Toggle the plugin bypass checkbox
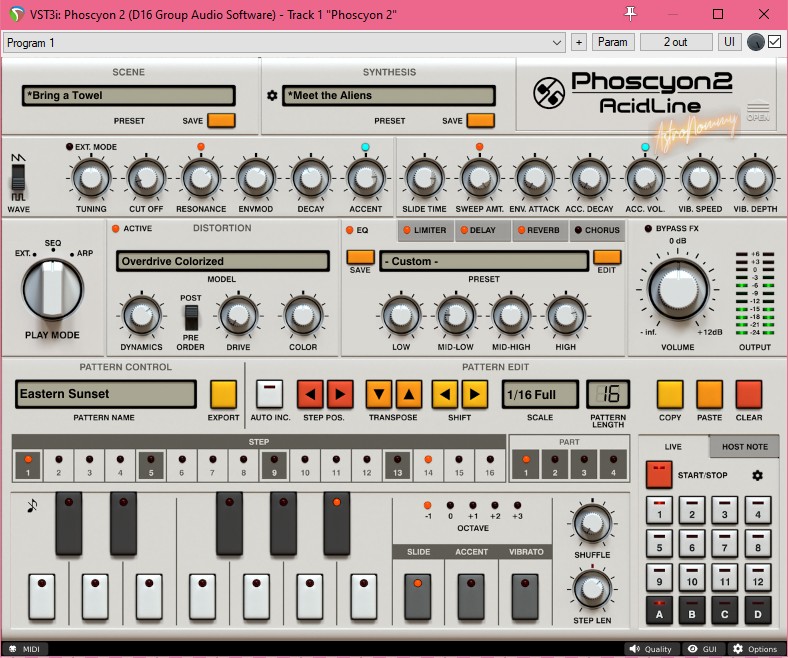The width and height of the screenshot is (788, 658). click(x=774, y=42)
